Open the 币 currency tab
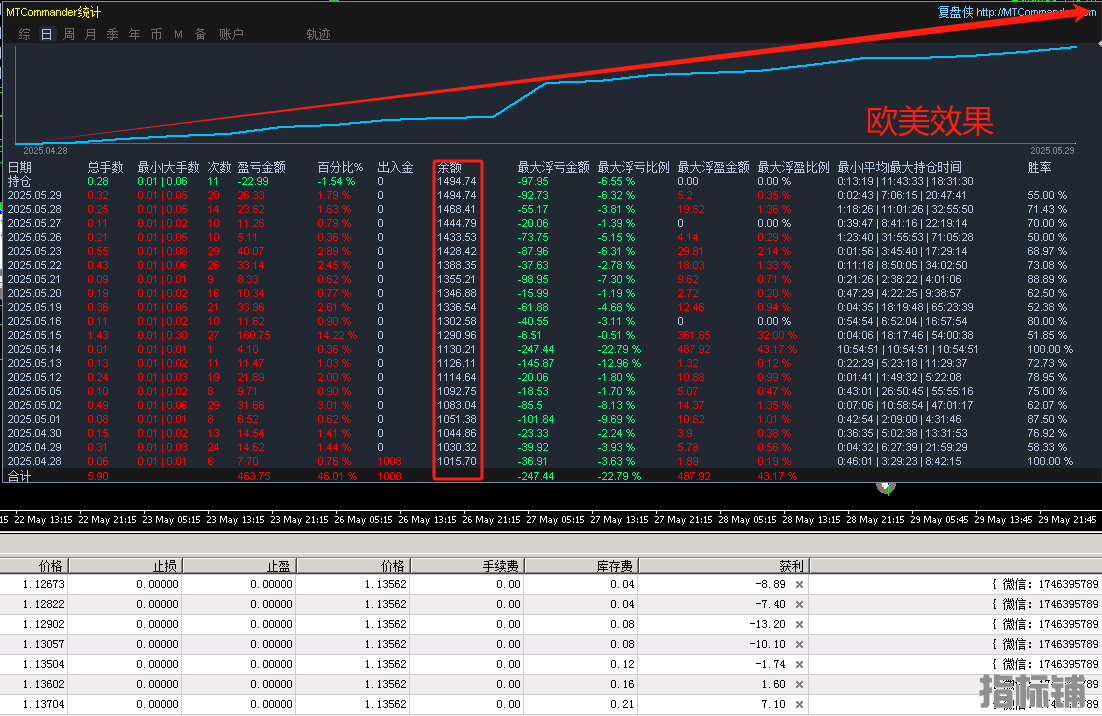Screen dimensions: 1102x716 tap(156, 34)
